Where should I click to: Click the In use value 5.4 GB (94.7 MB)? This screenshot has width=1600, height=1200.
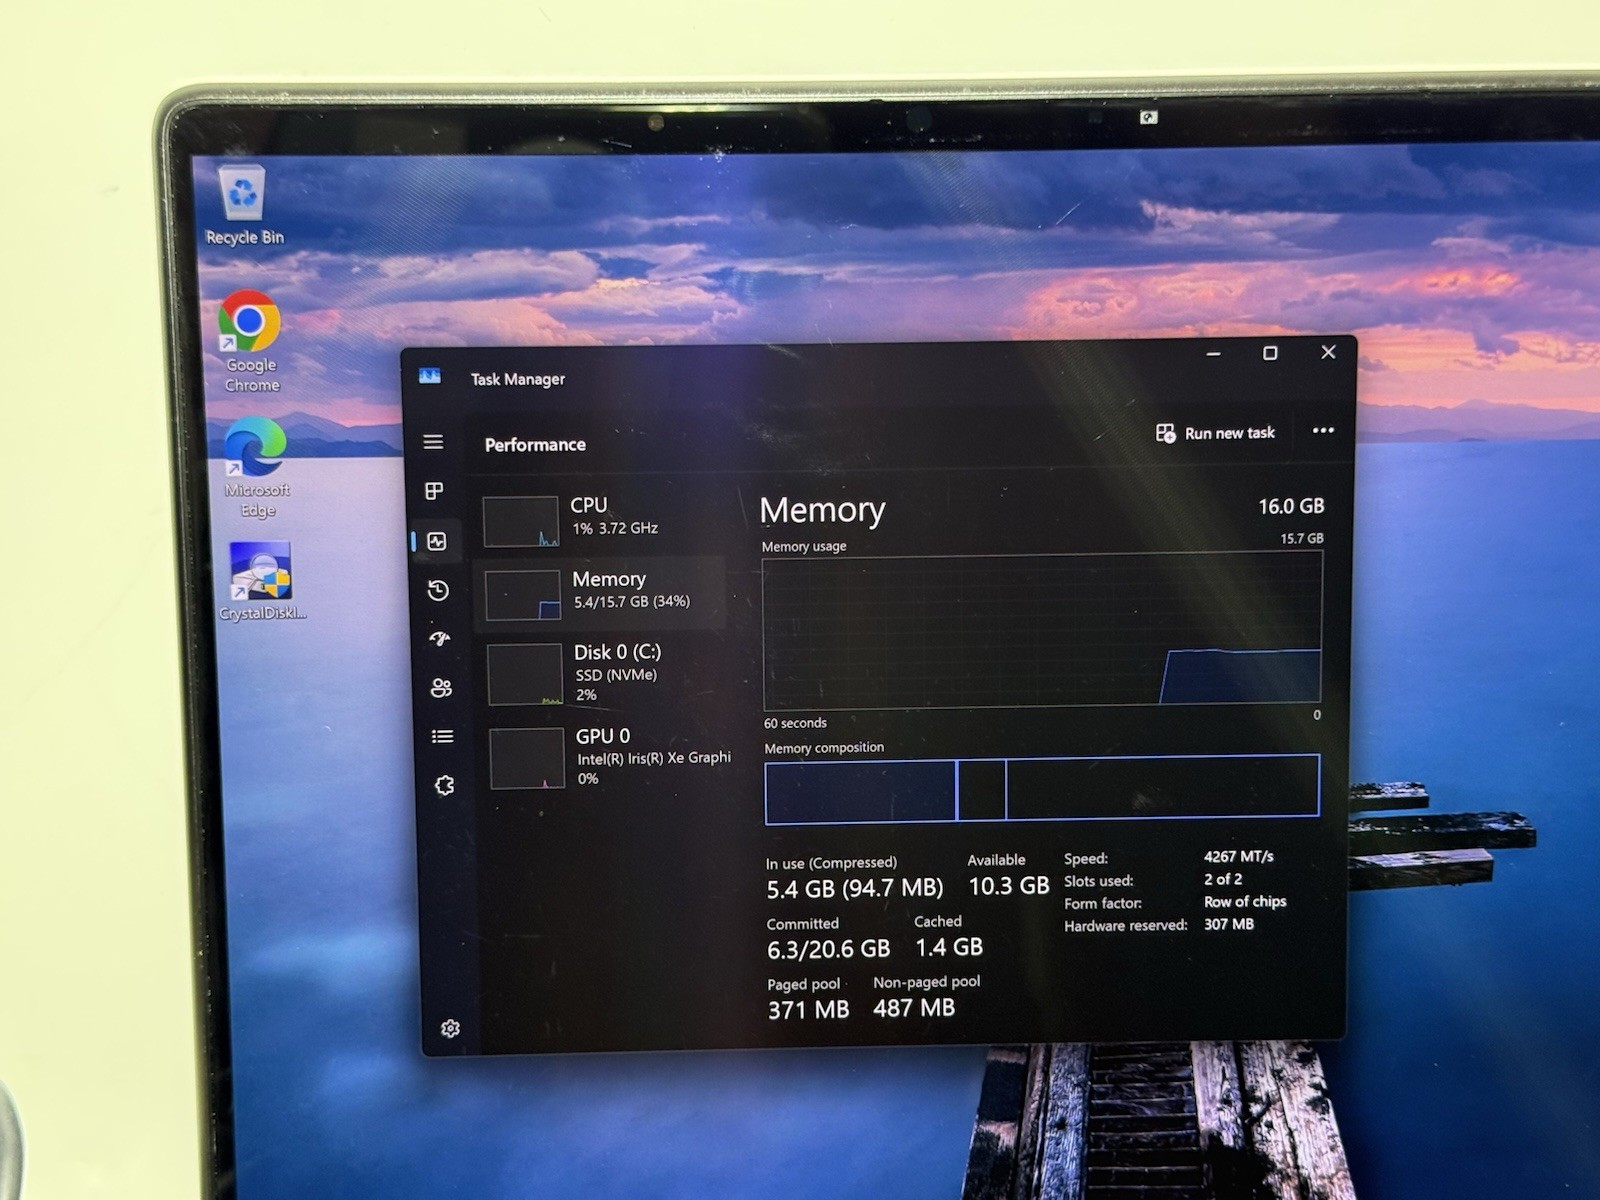pyautogui.click(x=855, y=888)
